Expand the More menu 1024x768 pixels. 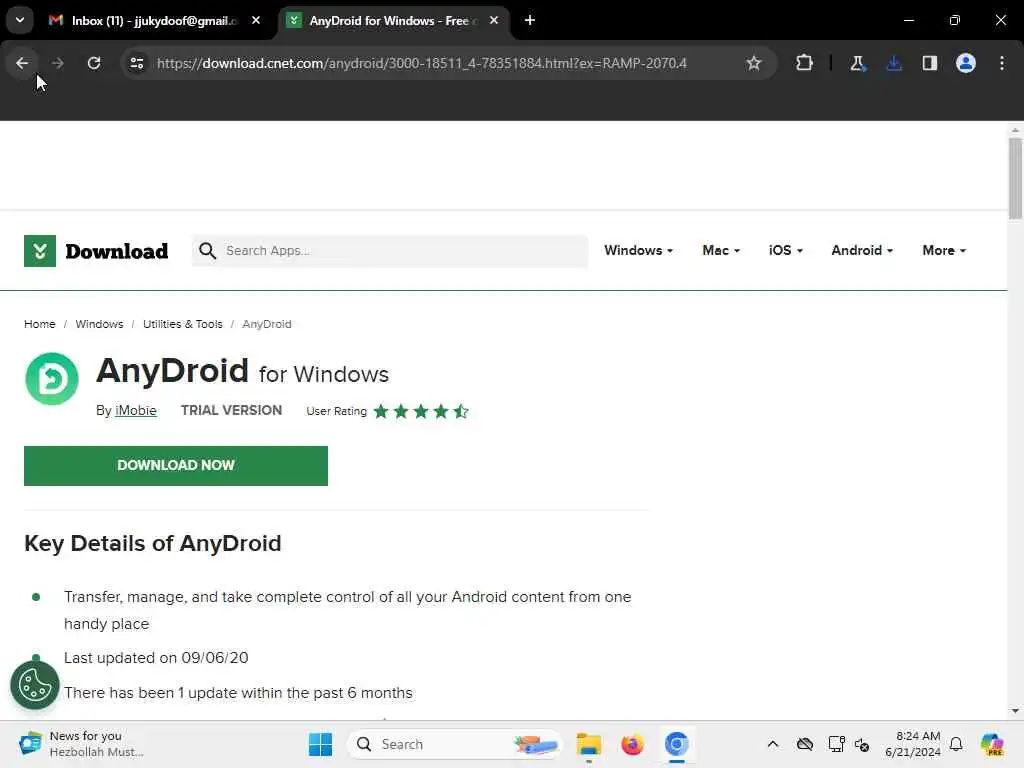[944, 251]
